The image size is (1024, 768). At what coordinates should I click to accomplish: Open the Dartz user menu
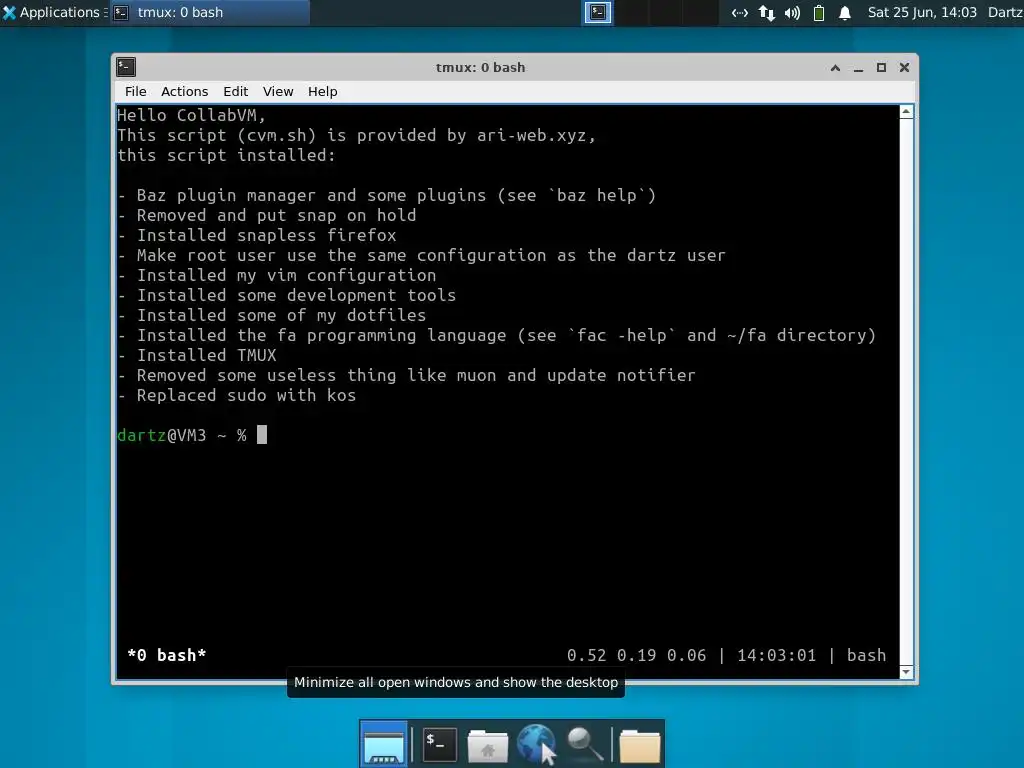tap(1005, 12)
